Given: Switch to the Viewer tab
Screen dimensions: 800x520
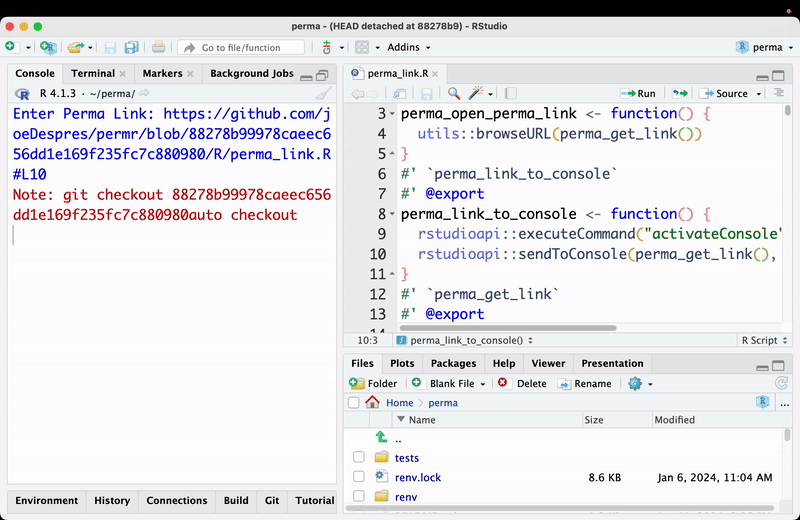Looking at the screenshot, I should (x=548, y=363).
